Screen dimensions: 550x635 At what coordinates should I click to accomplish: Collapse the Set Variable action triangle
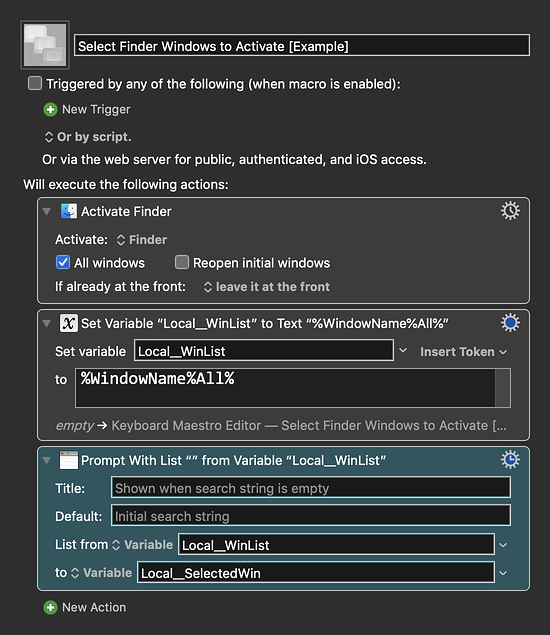(x=47, y=323)
